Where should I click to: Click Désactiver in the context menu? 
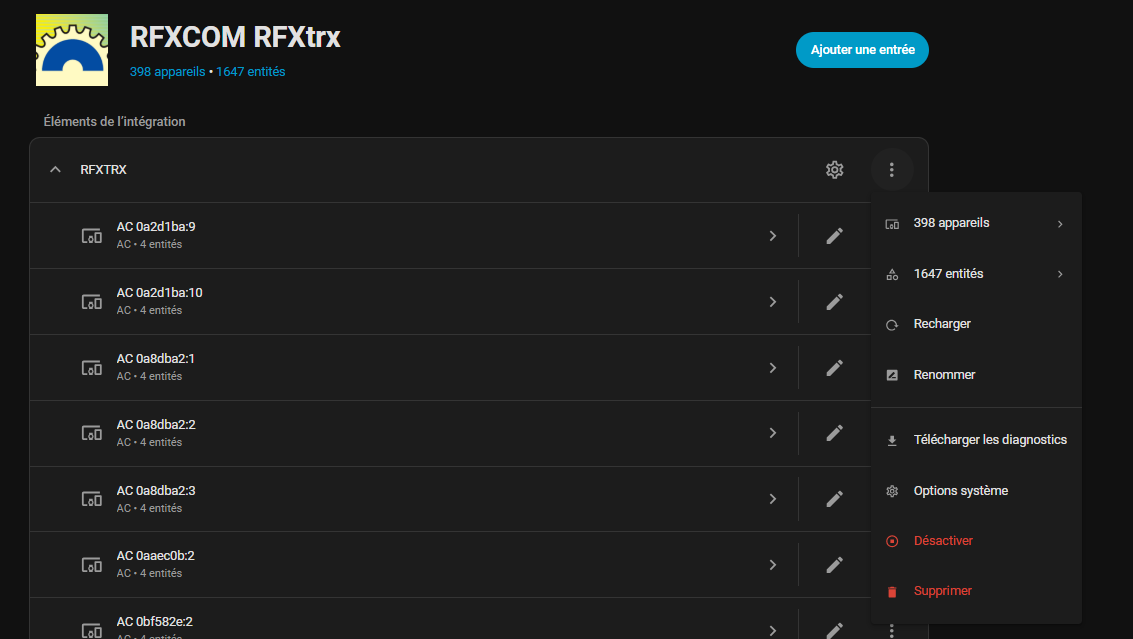point(943,541)
